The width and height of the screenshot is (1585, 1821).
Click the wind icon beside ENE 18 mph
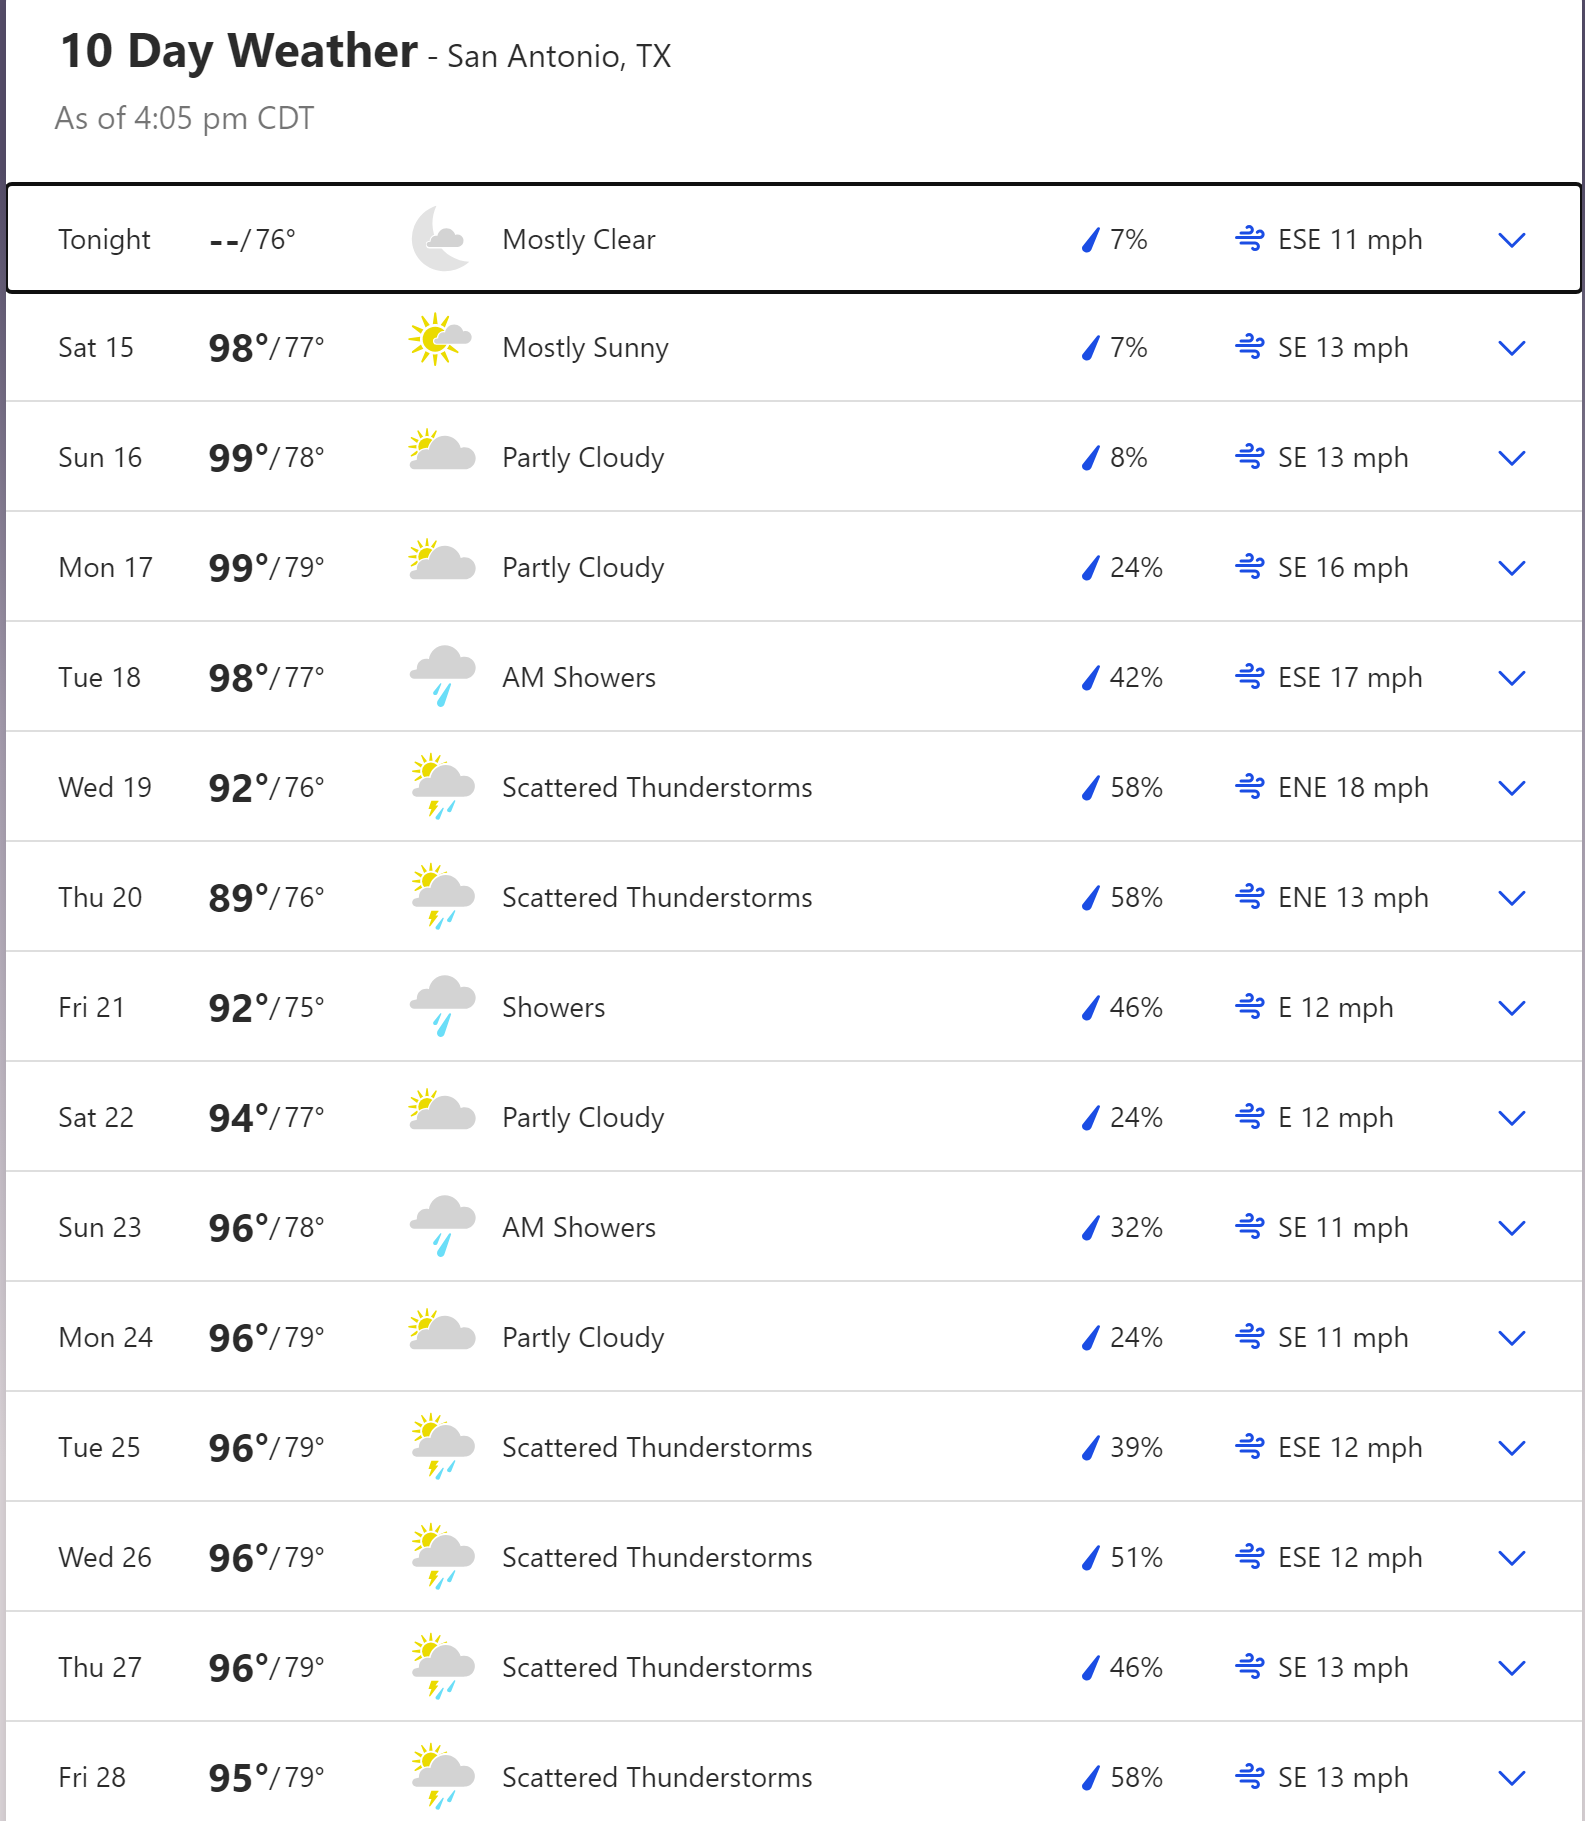[1250, 787]
